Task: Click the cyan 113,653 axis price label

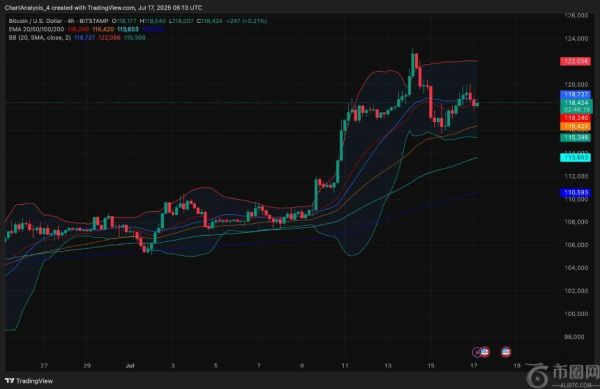Action: tap(576, 157)
